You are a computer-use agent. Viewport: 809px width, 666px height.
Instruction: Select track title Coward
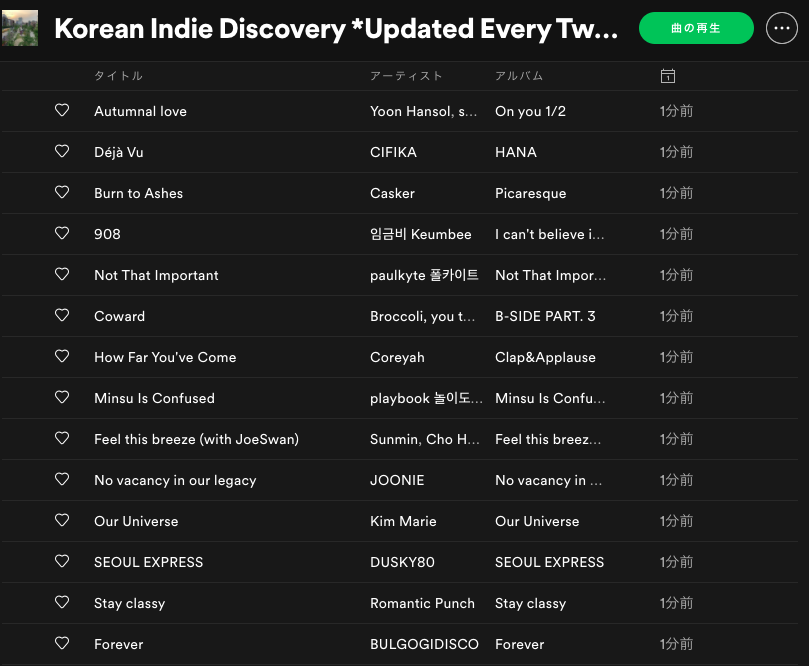point(119,316)
